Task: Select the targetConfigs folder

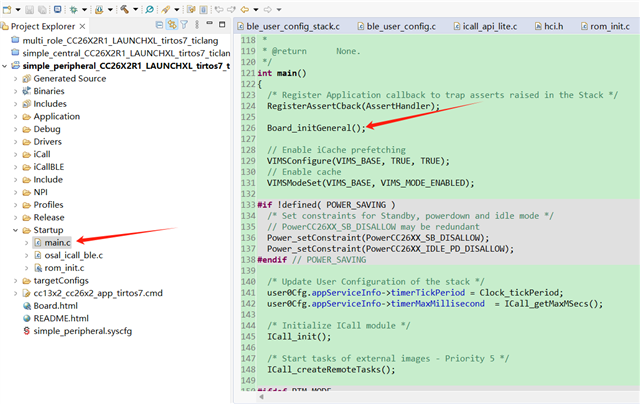Action: [x=61, y=281]
